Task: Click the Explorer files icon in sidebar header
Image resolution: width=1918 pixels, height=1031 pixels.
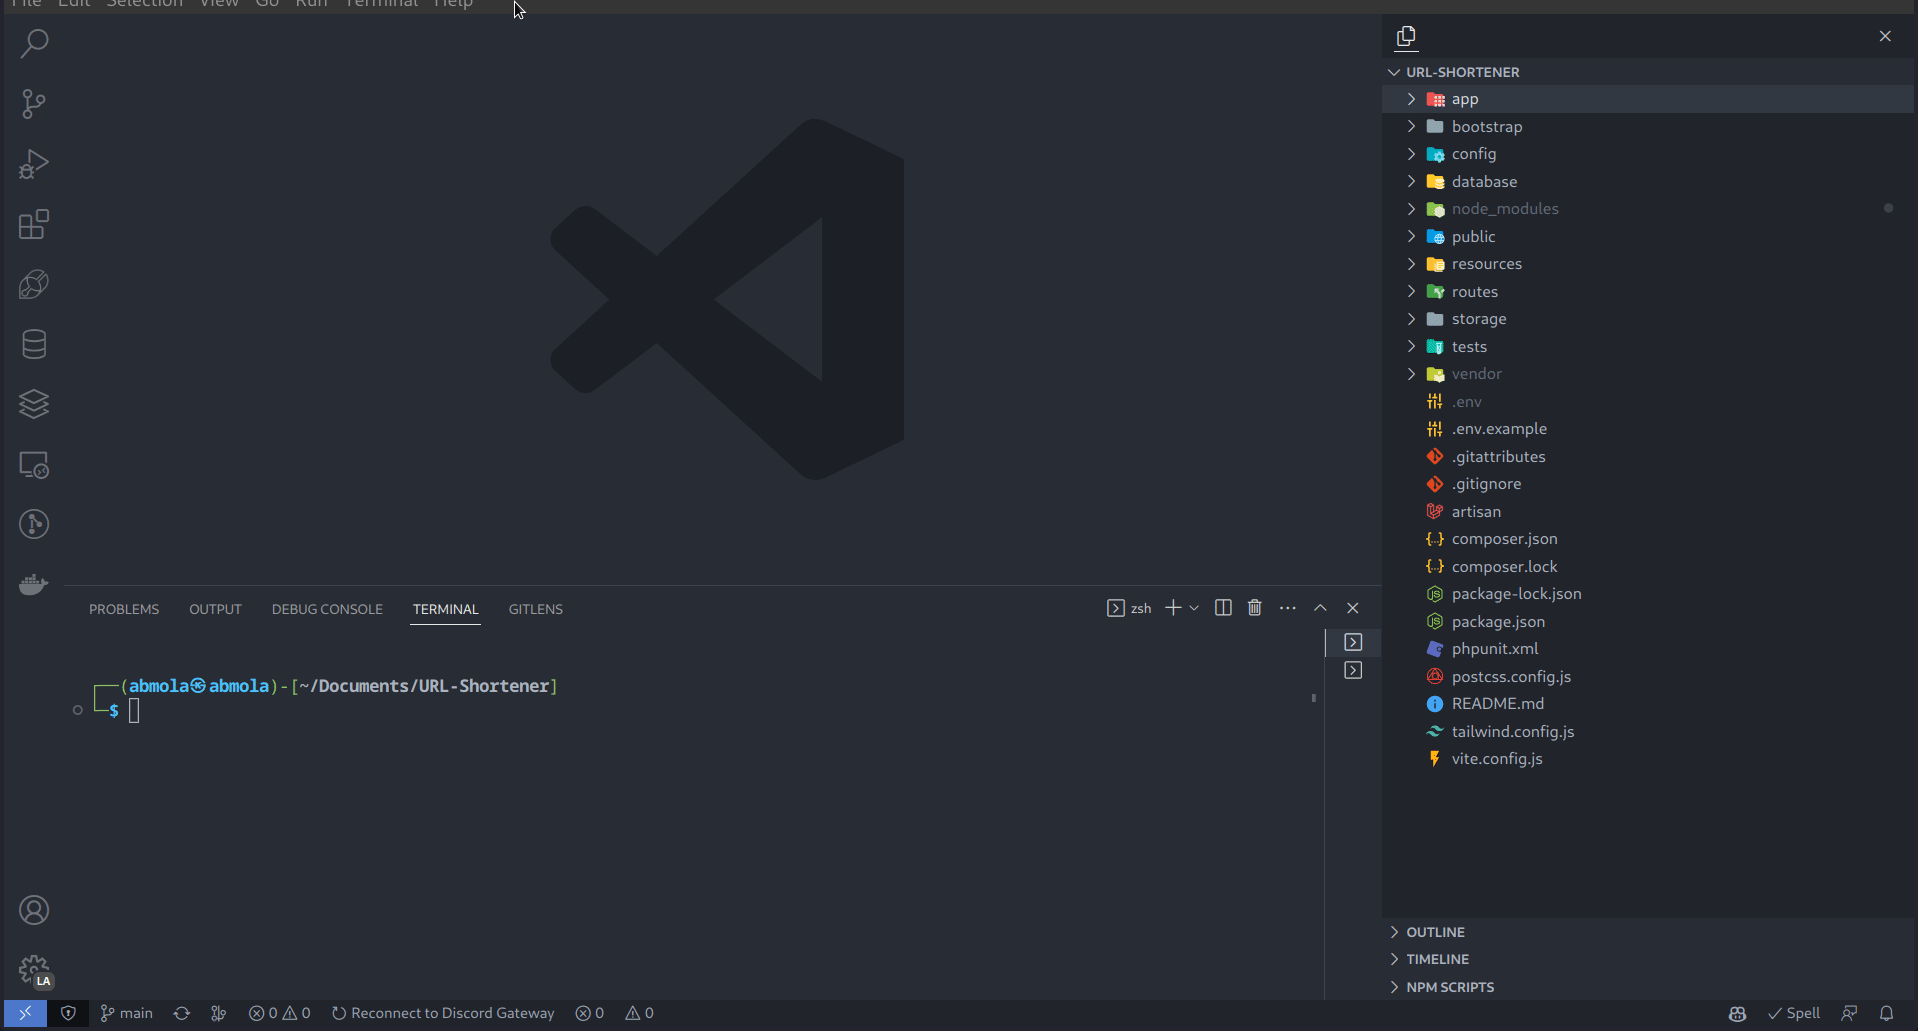Action: (1406, 37)
